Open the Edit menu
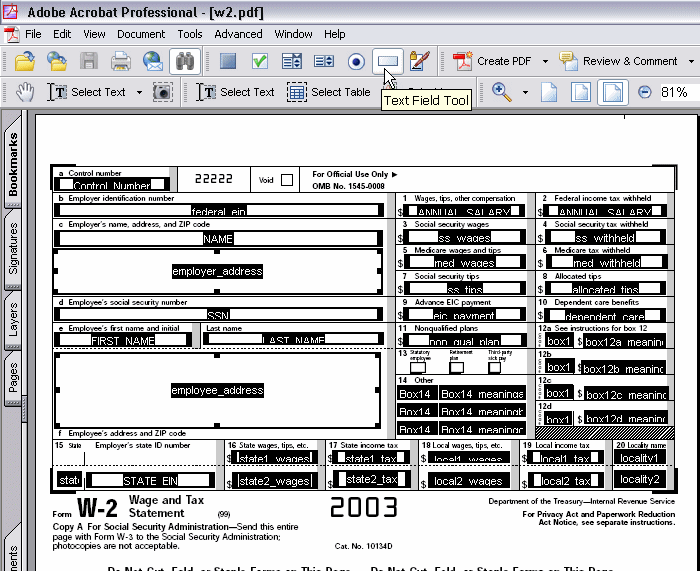Image resolution: width=700 pixels, height=571 pixels. point(62,34)
